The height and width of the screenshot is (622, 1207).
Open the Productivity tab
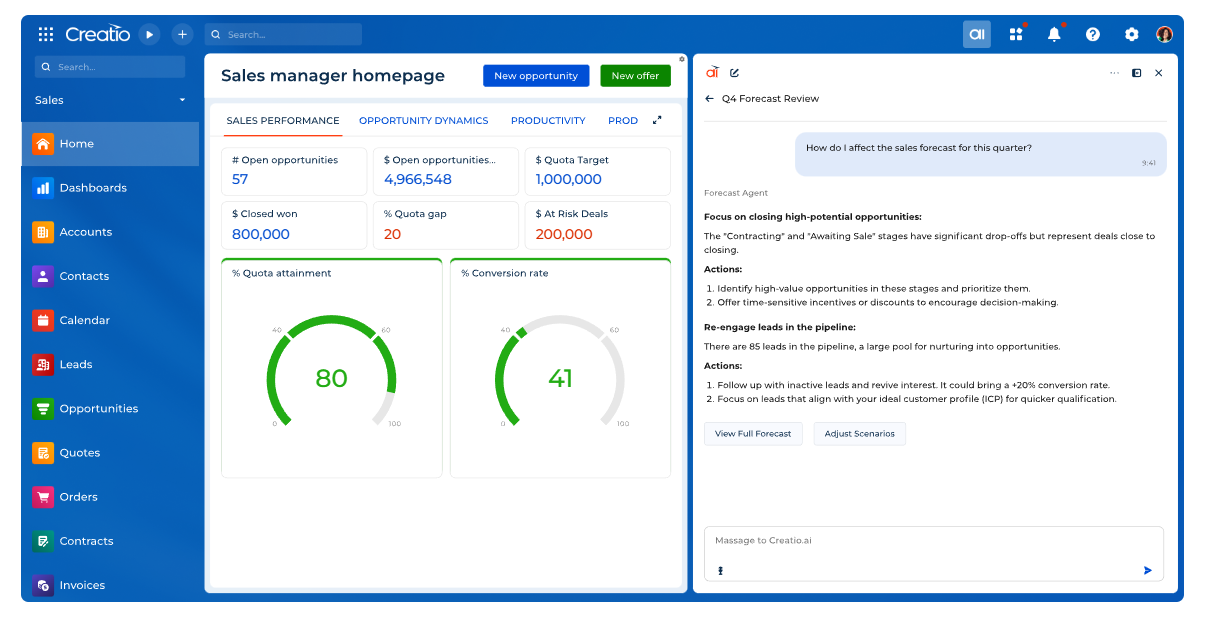coord(548,120)
